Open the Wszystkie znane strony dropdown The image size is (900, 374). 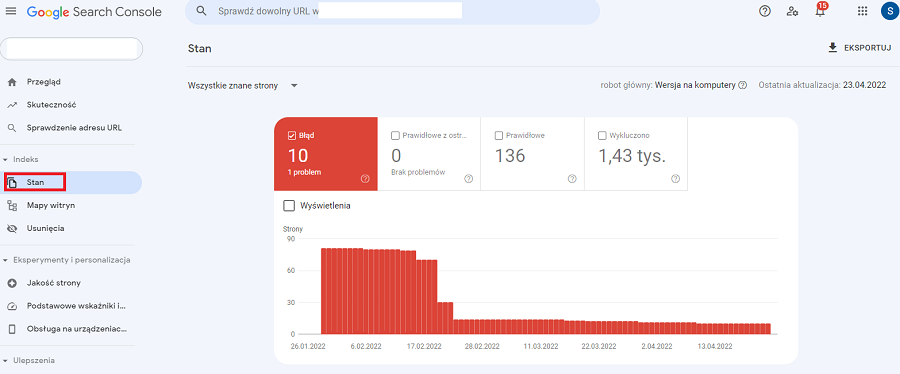point(243,85)
